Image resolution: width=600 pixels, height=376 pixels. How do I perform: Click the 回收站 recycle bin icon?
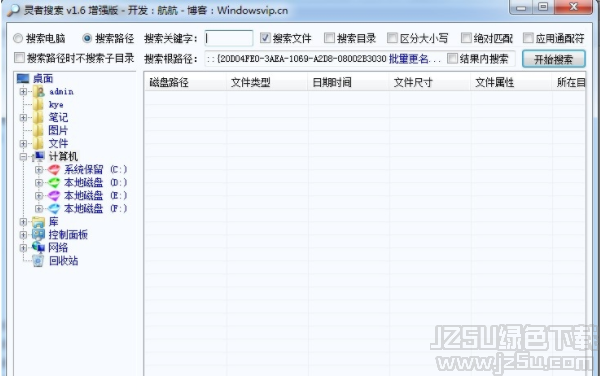point(38,260)
